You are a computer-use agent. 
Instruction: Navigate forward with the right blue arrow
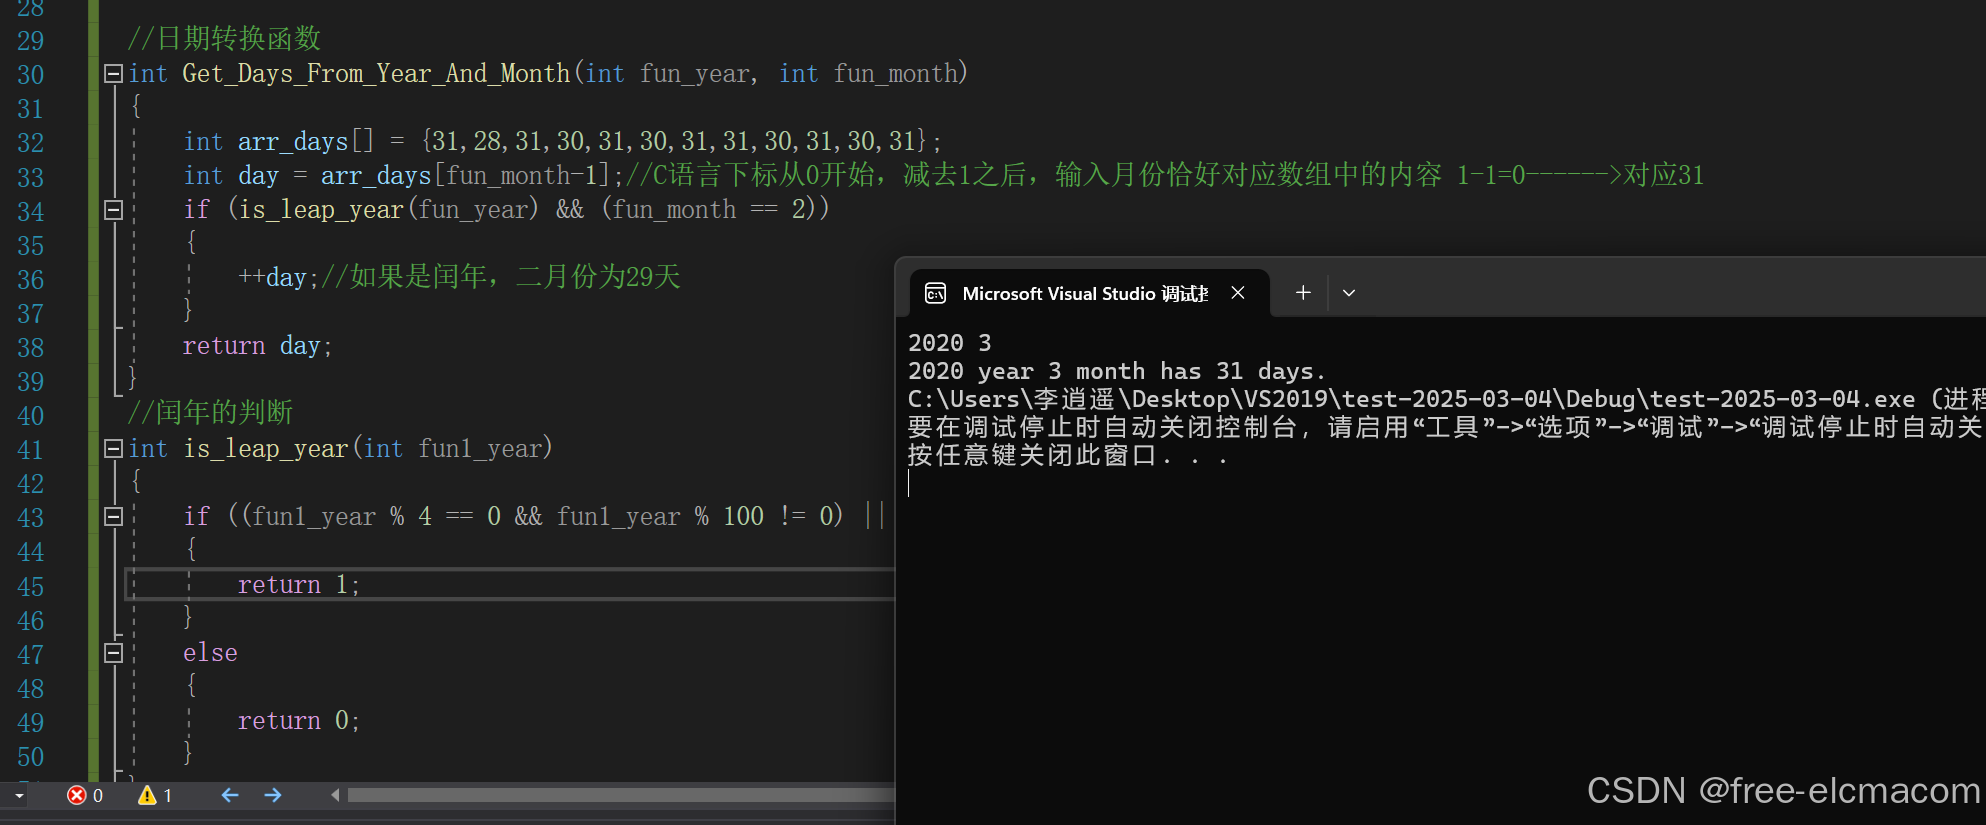click(x=273, y=795)
